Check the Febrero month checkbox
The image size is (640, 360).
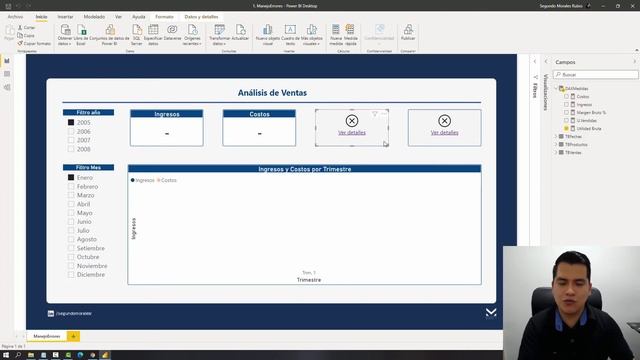(71, 187)
